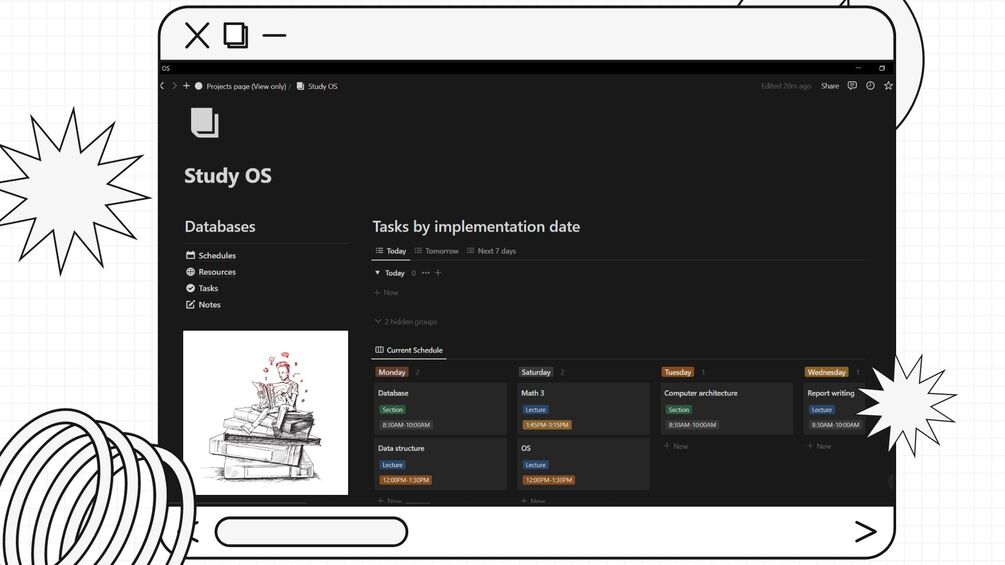Image resolution: width=1005 pixels, height=565 pixels.
Task: Click Projects page breadcrumb circle icon
Action: click(x=199, y=86)
